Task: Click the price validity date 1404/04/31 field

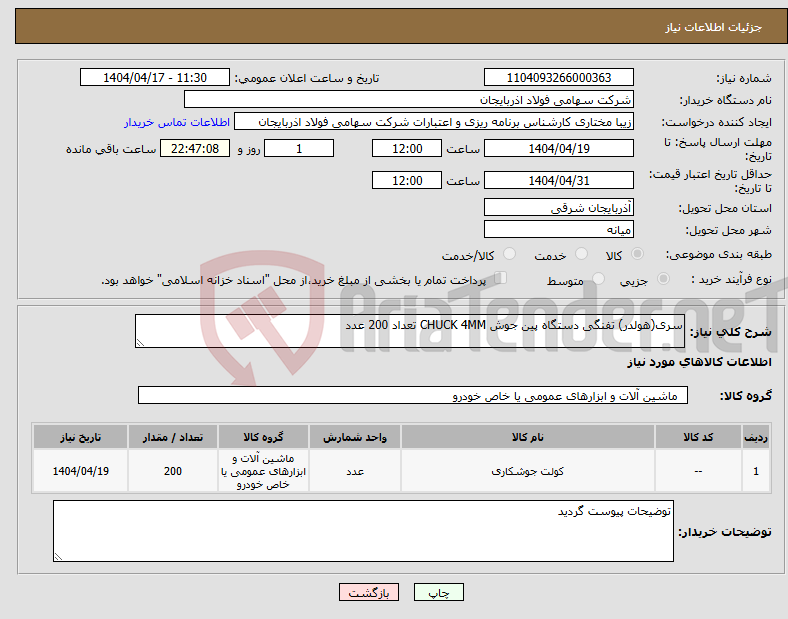Action: coord(559,180)
